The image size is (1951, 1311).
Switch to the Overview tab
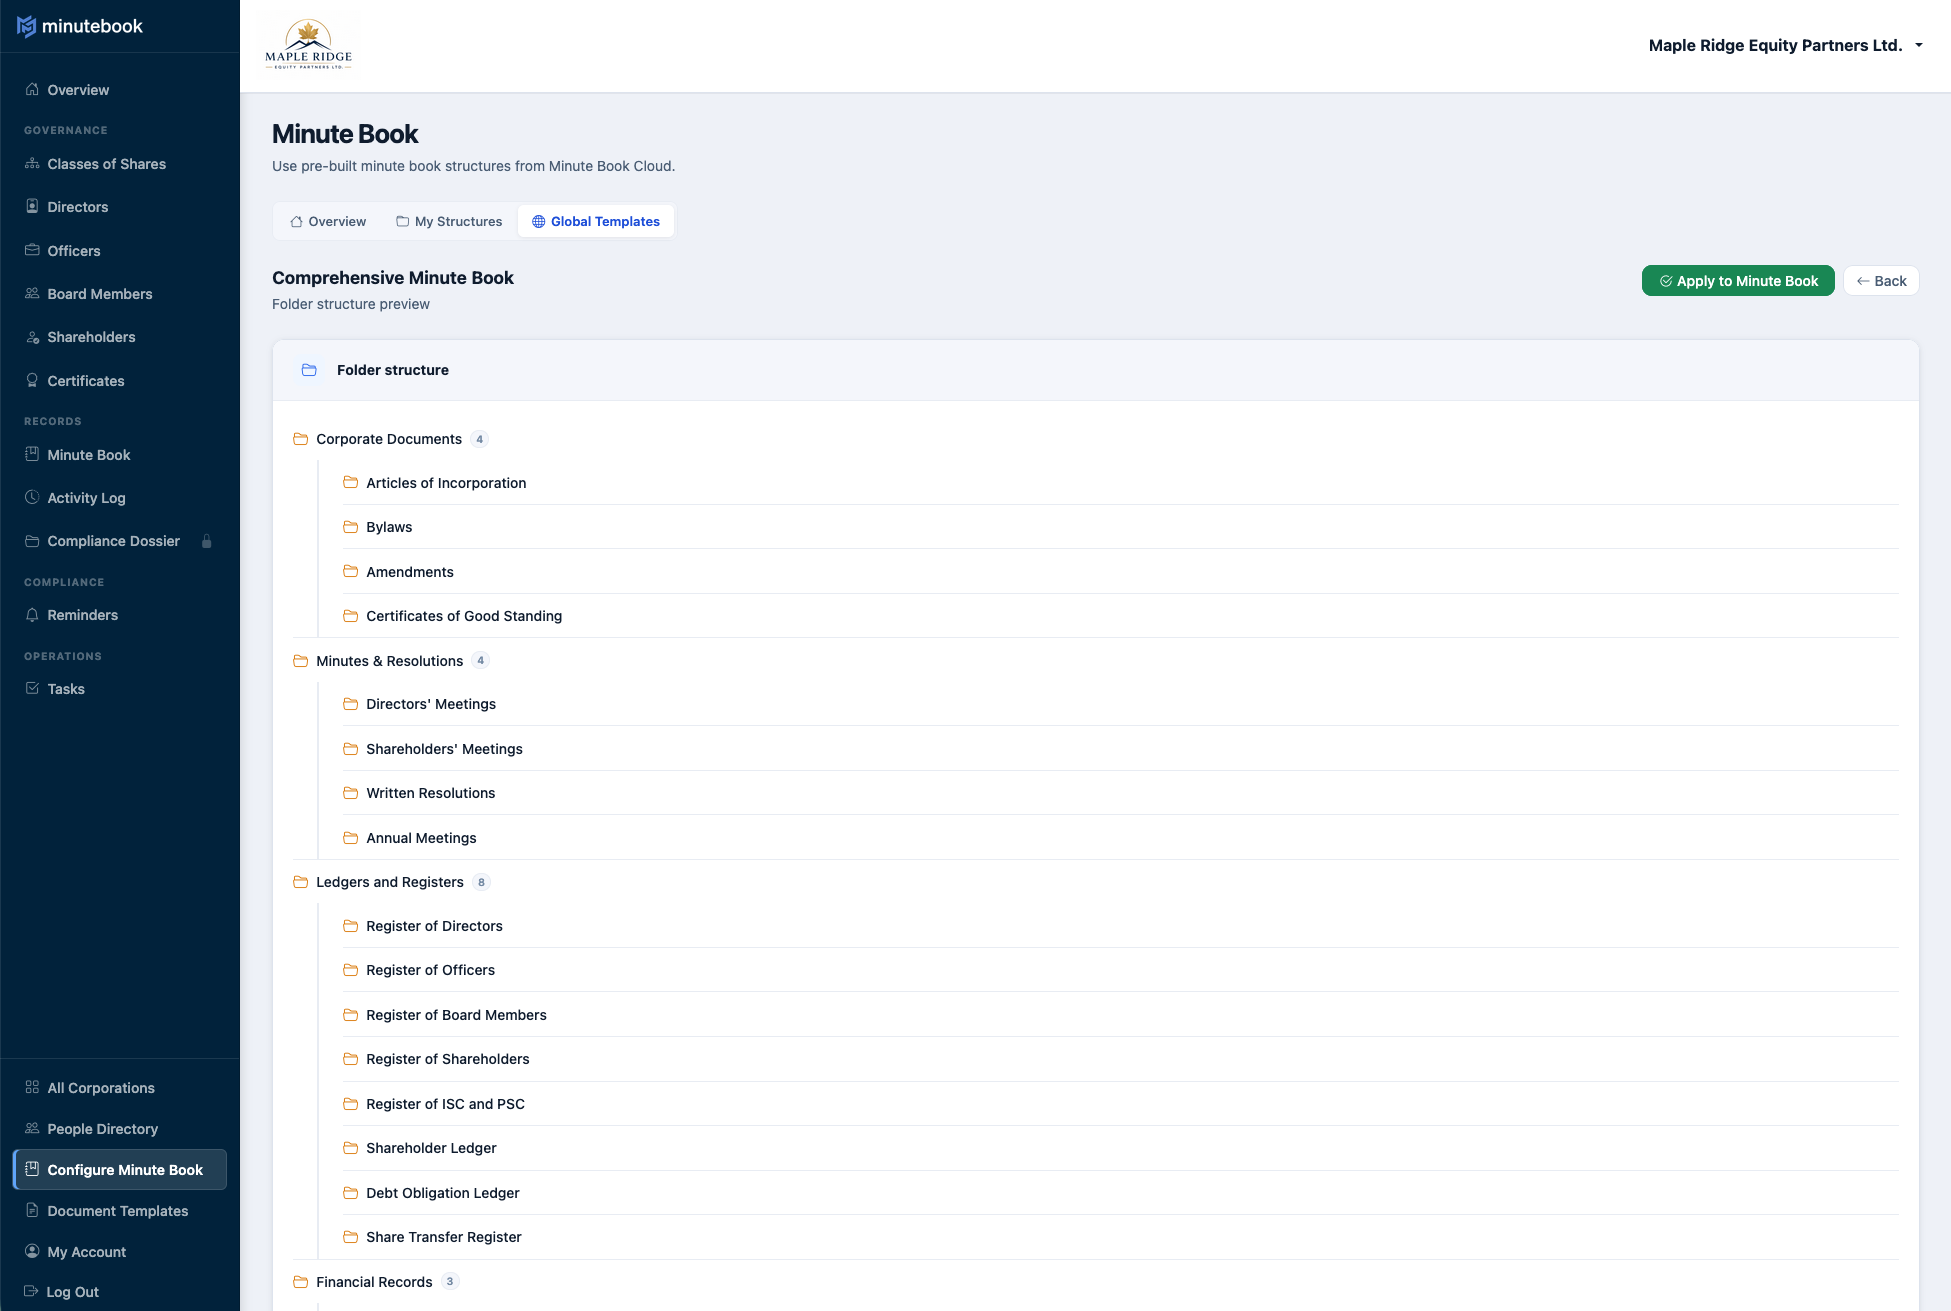[x=327, y=221]
